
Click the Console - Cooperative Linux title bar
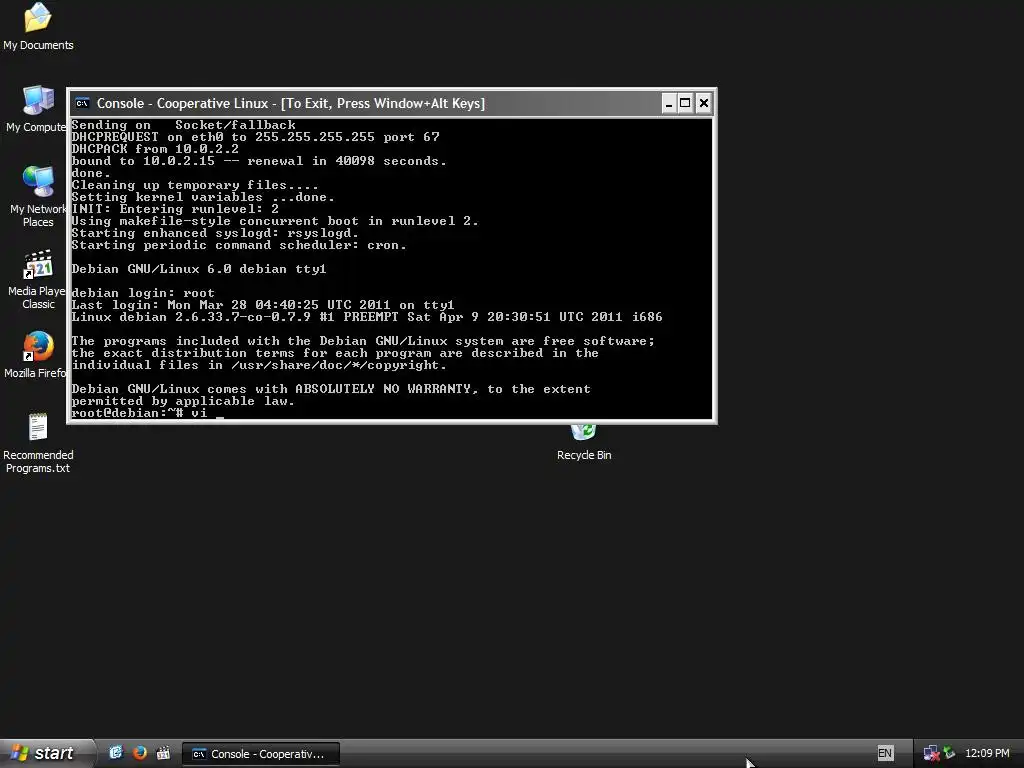(366, 103)
